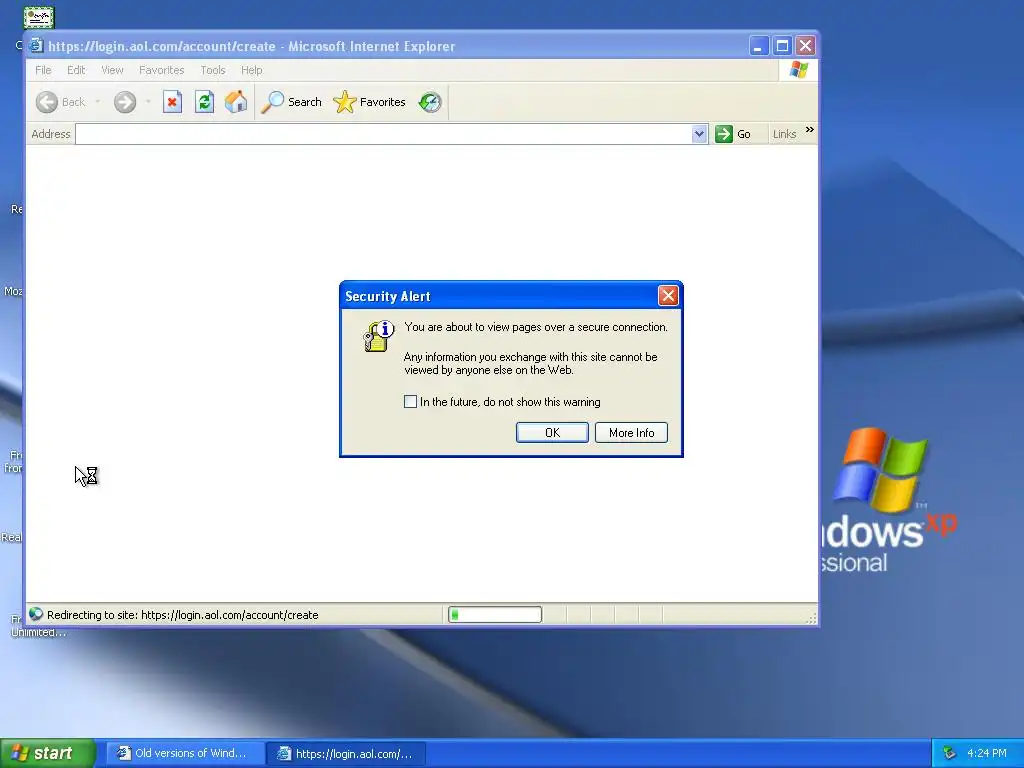Open the Favorites menu
Image resolution: width=1024 pixels, height=768 pixels.
(161, 70)
